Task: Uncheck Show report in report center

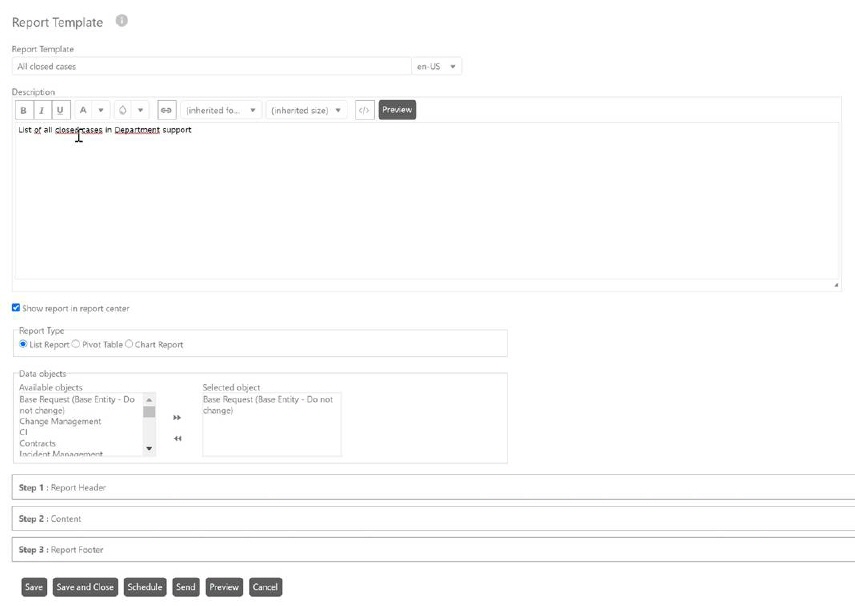Action: [16, 308]
